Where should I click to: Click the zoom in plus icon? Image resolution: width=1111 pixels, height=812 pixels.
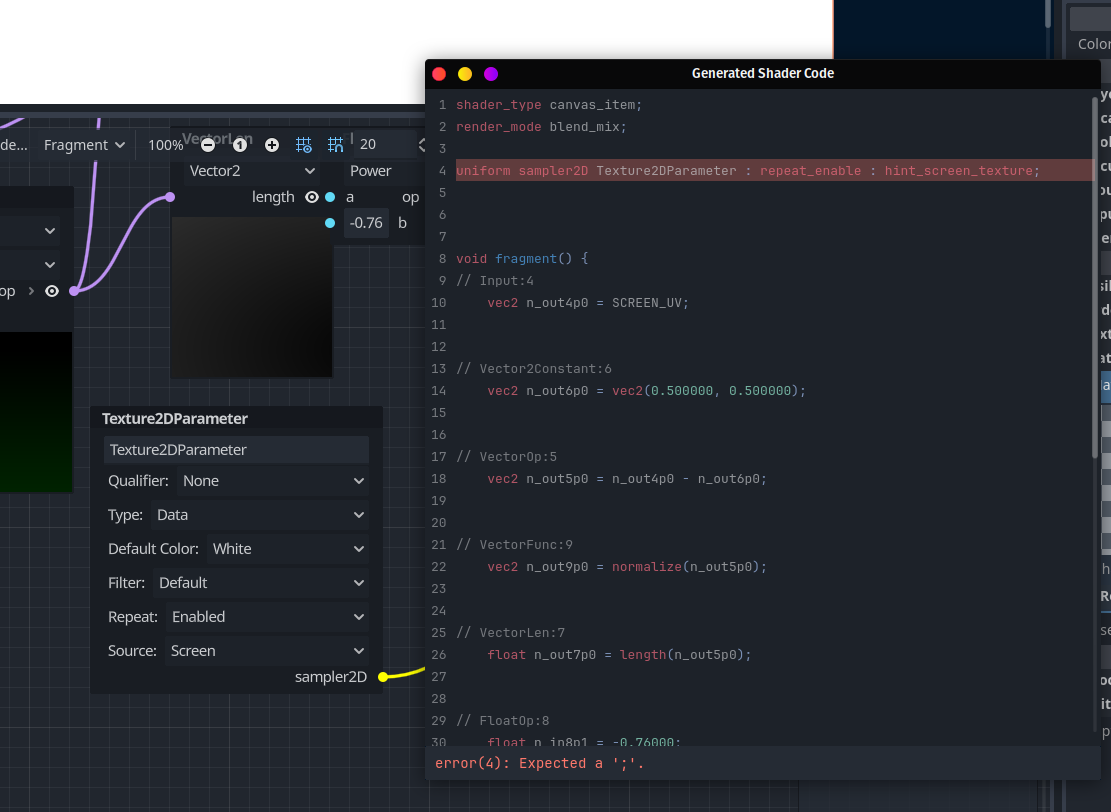click(x=272, y=145)
